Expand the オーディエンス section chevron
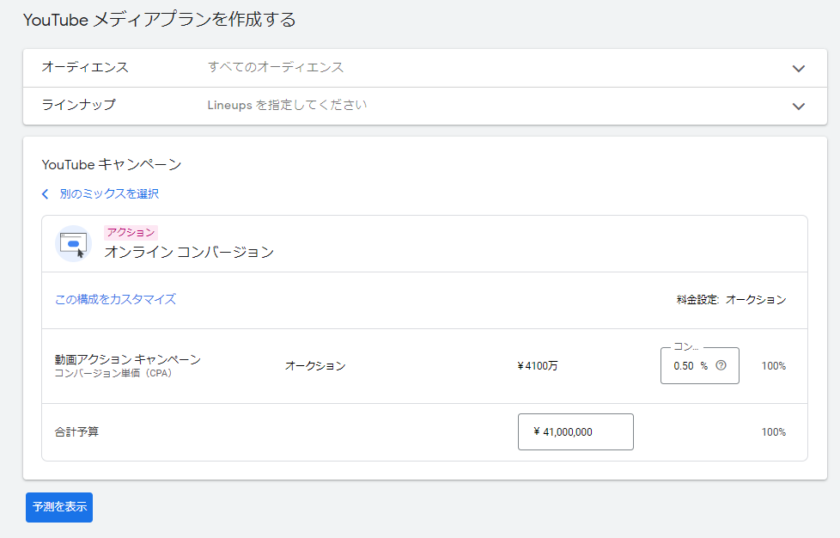This screenshot has height=538, width=840. click(798, 68)
